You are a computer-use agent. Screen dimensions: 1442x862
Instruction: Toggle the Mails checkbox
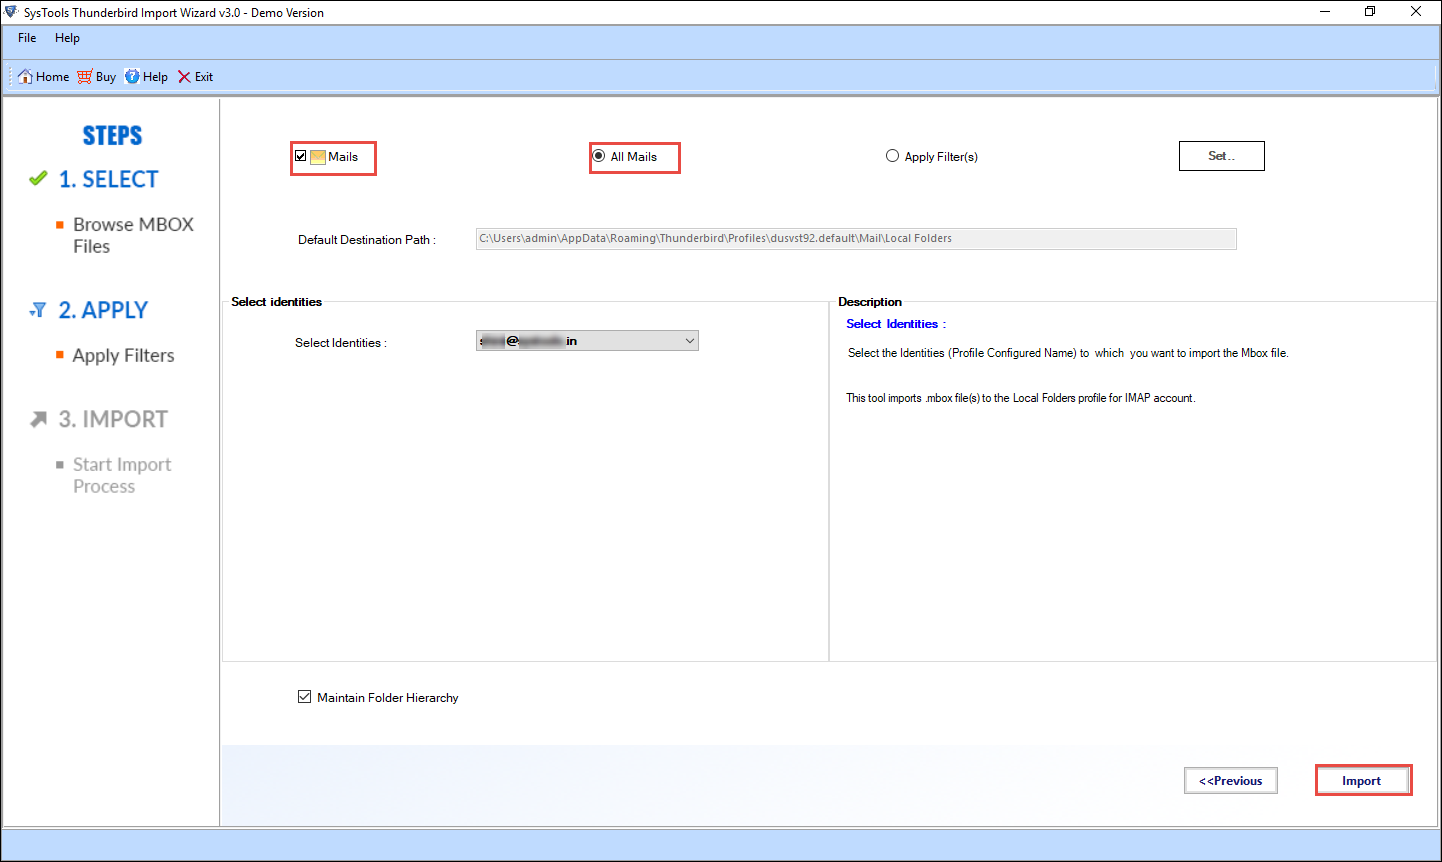coord(300,156)
